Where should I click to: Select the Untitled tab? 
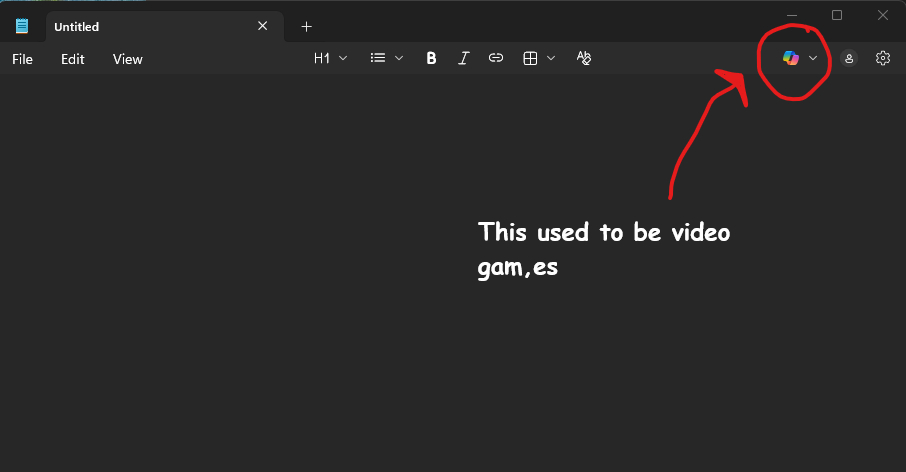pyautogui.click(x=140, y=27)
